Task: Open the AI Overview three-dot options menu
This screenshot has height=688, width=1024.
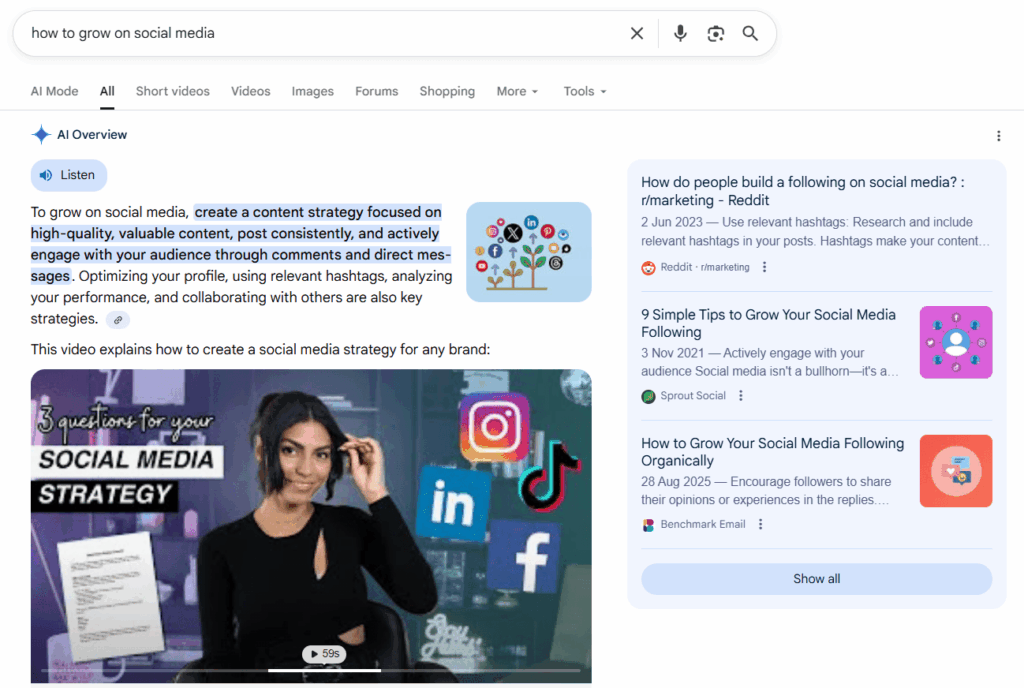Action: (x=999, y=135)
